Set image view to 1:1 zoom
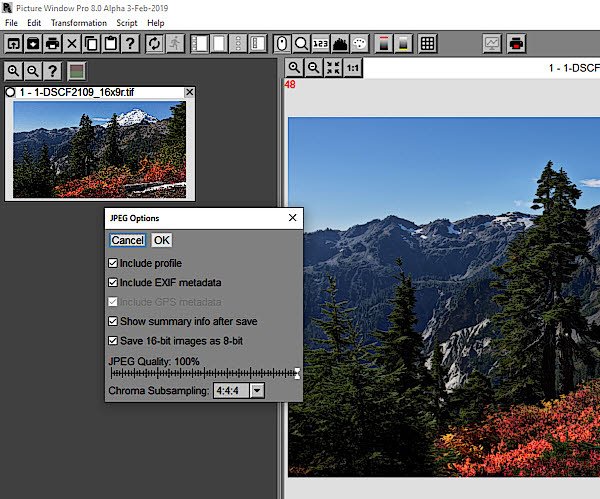 pyautogui.click(x=353, y=68)
